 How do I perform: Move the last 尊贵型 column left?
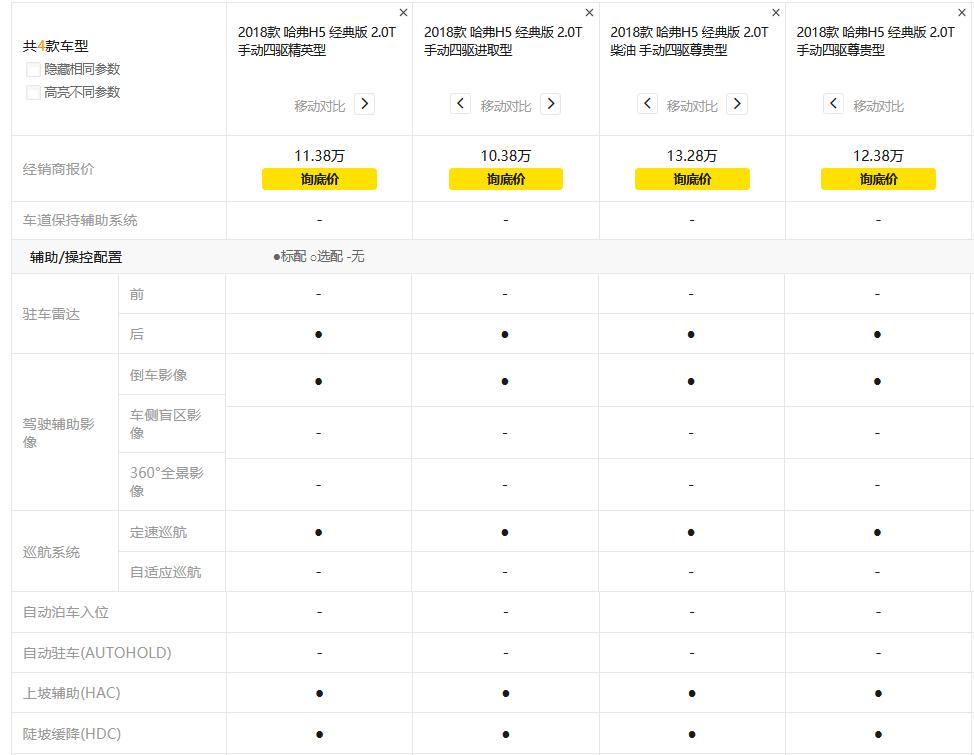coord(831,103)
